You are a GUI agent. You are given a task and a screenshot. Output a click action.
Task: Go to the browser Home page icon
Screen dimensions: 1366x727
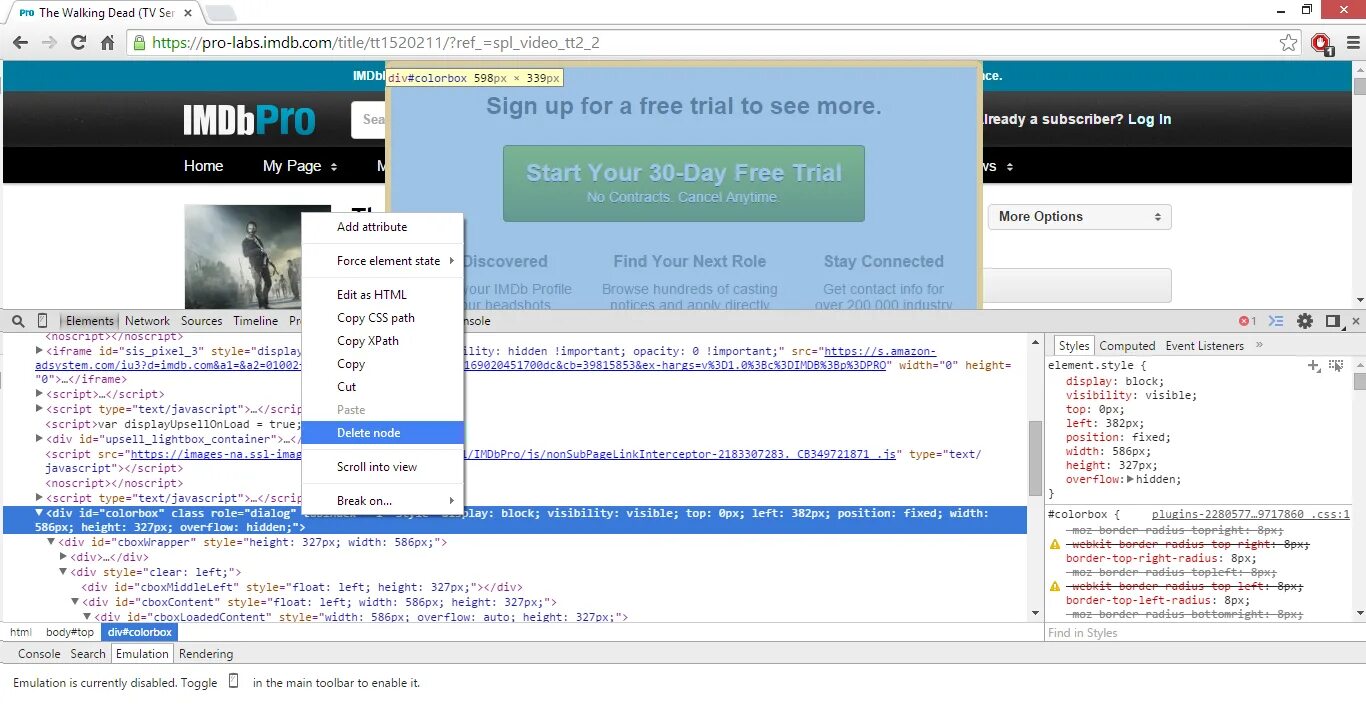[x=108, y=43]
